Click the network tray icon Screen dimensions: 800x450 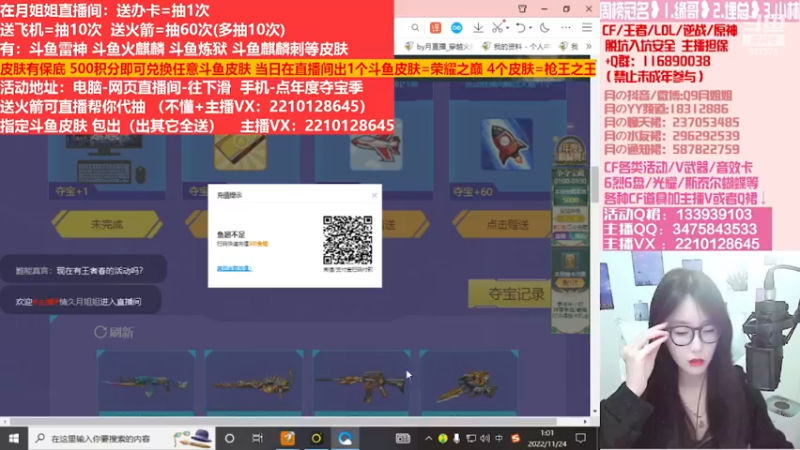coord(471,438)
